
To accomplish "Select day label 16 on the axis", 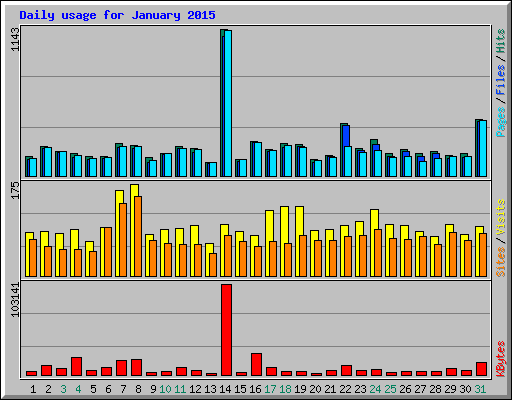I will [x=255, y=389].
